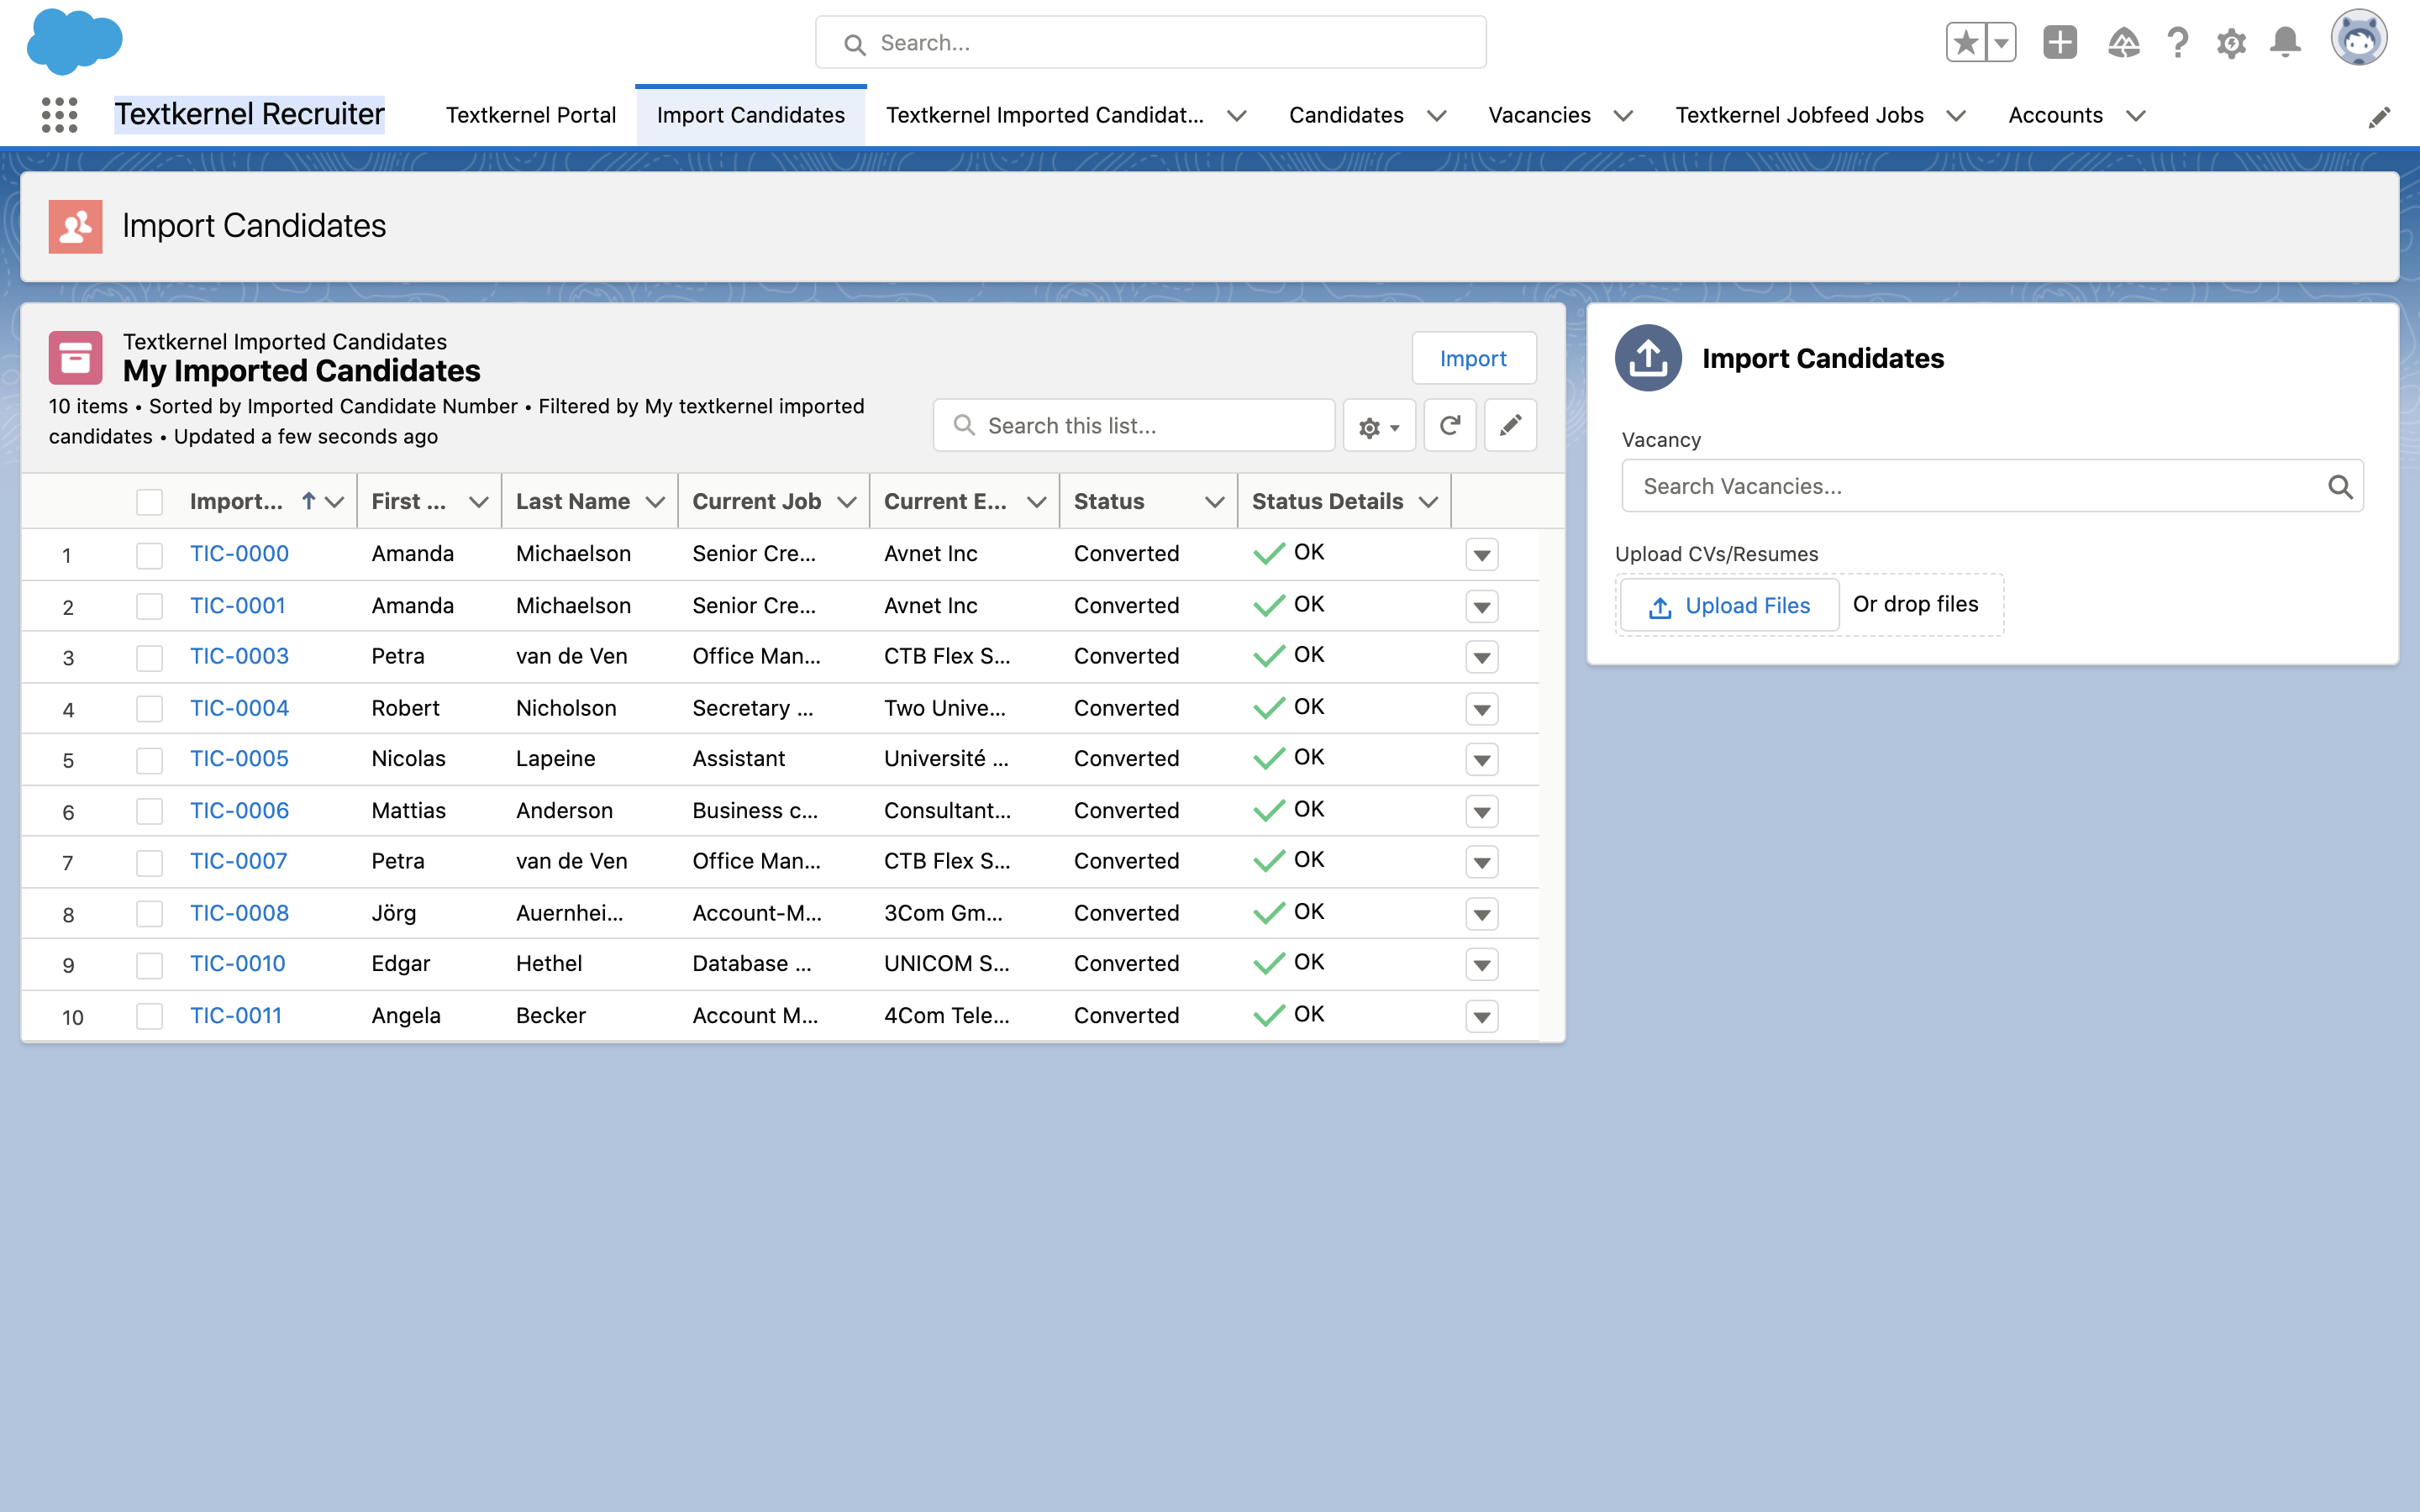Sort by Imported Candidate Number arrow

309,501
